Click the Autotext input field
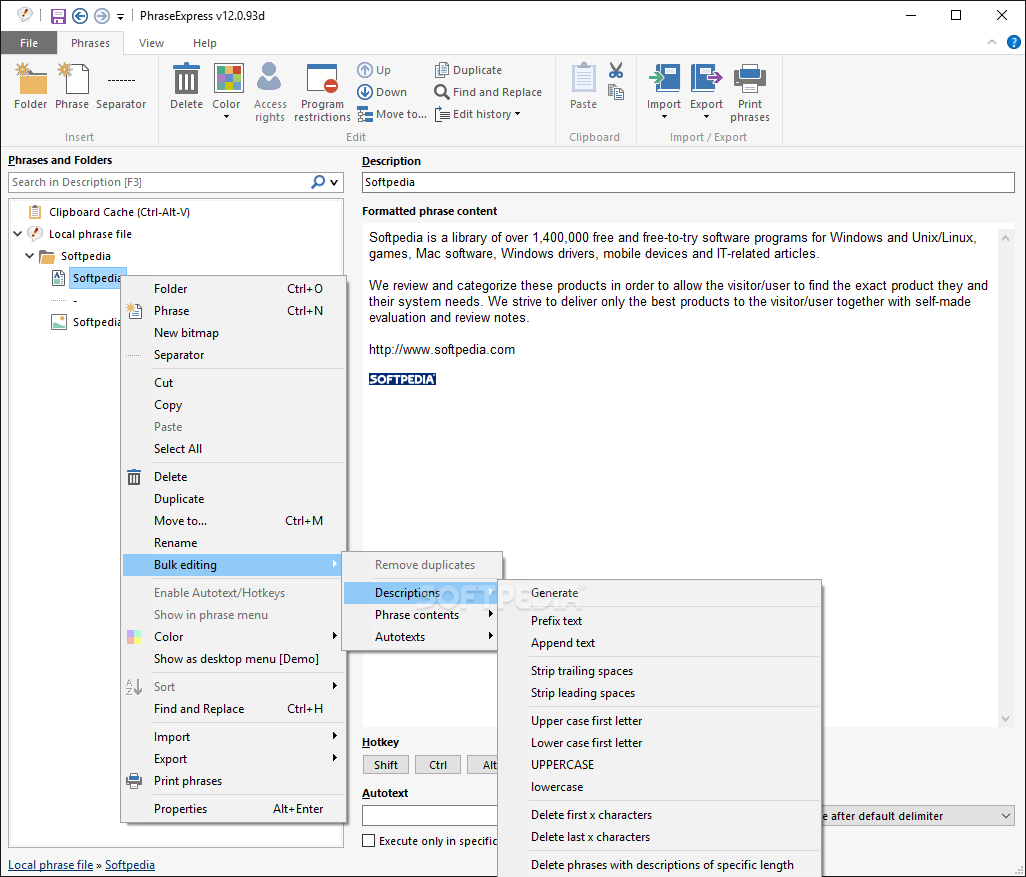This screenshot has height=877, width=1026. 430,815
